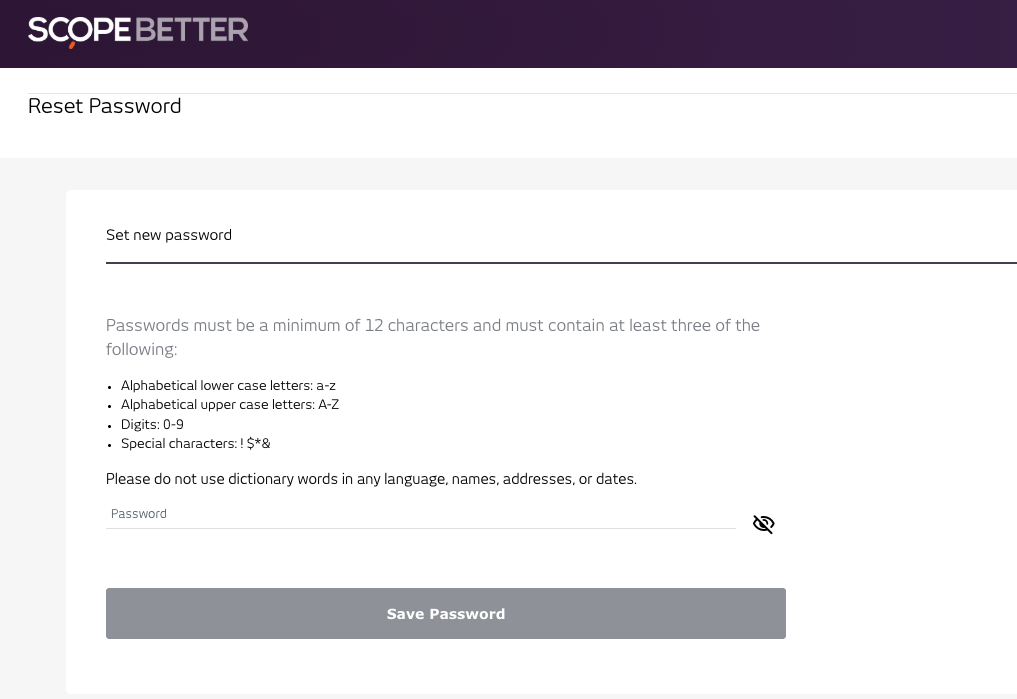This screenshot has width=1017, height=699.
Task: Select the Set new password section title
Action: tap(169, 235)
